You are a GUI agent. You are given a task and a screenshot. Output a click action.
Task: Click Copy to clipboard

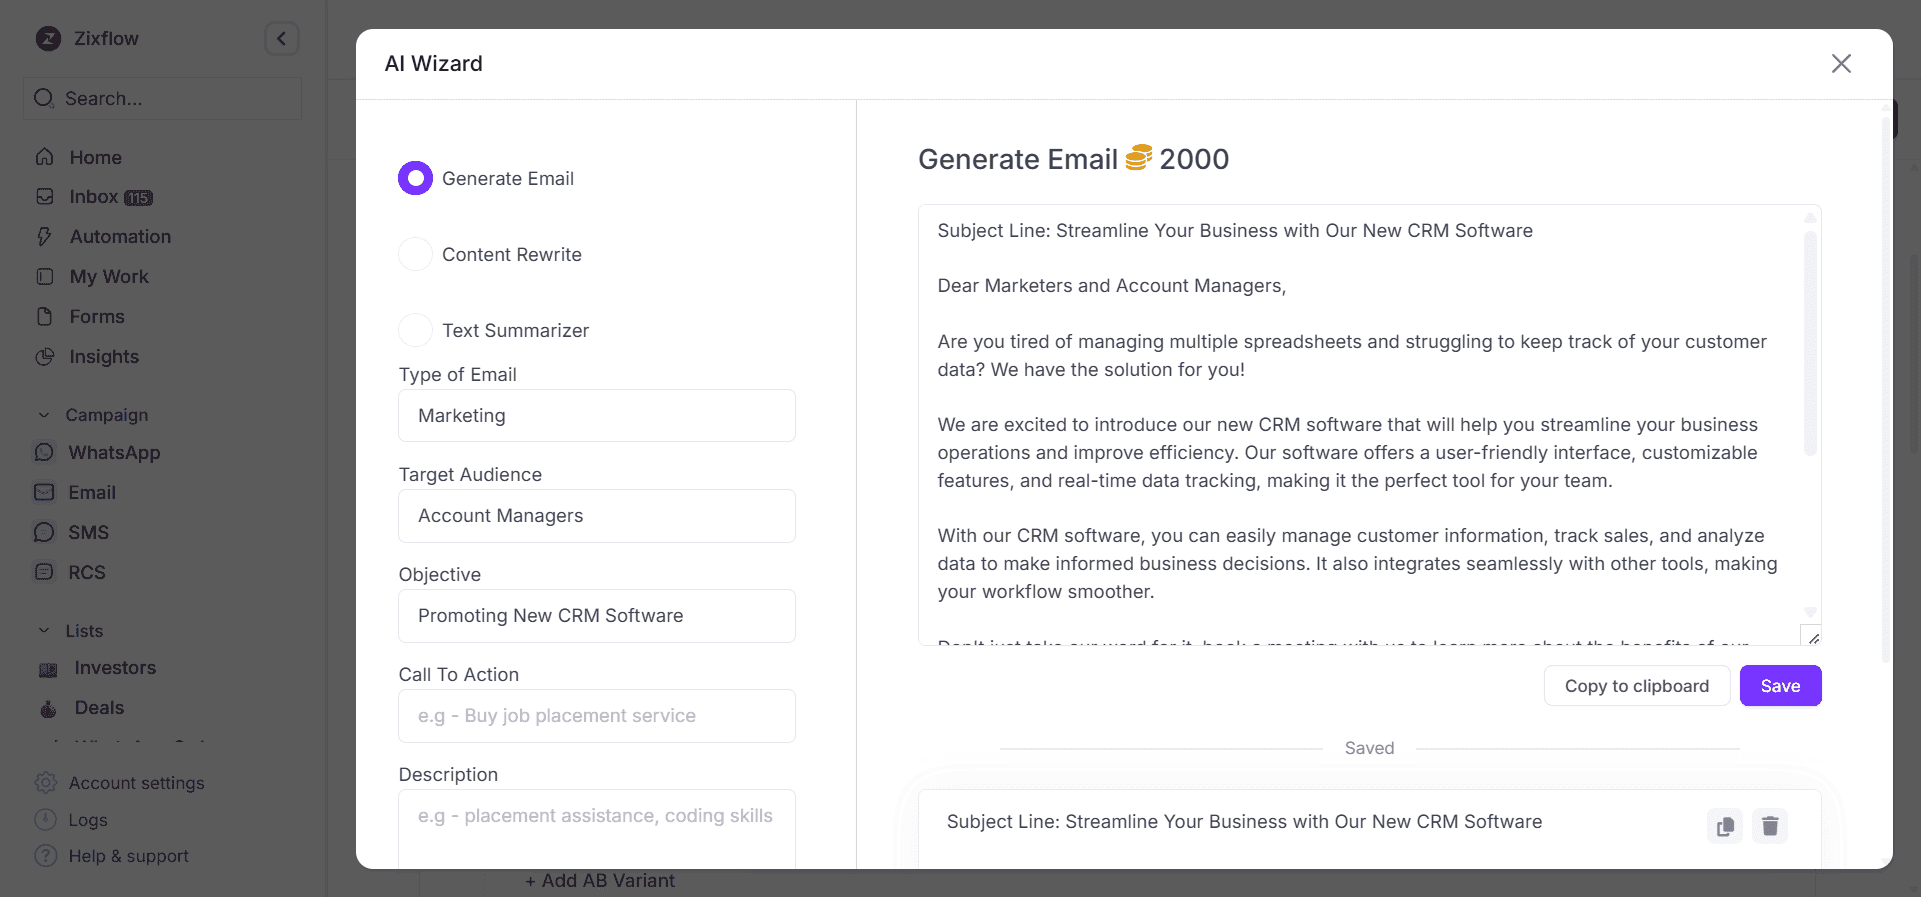point(1636,686)
